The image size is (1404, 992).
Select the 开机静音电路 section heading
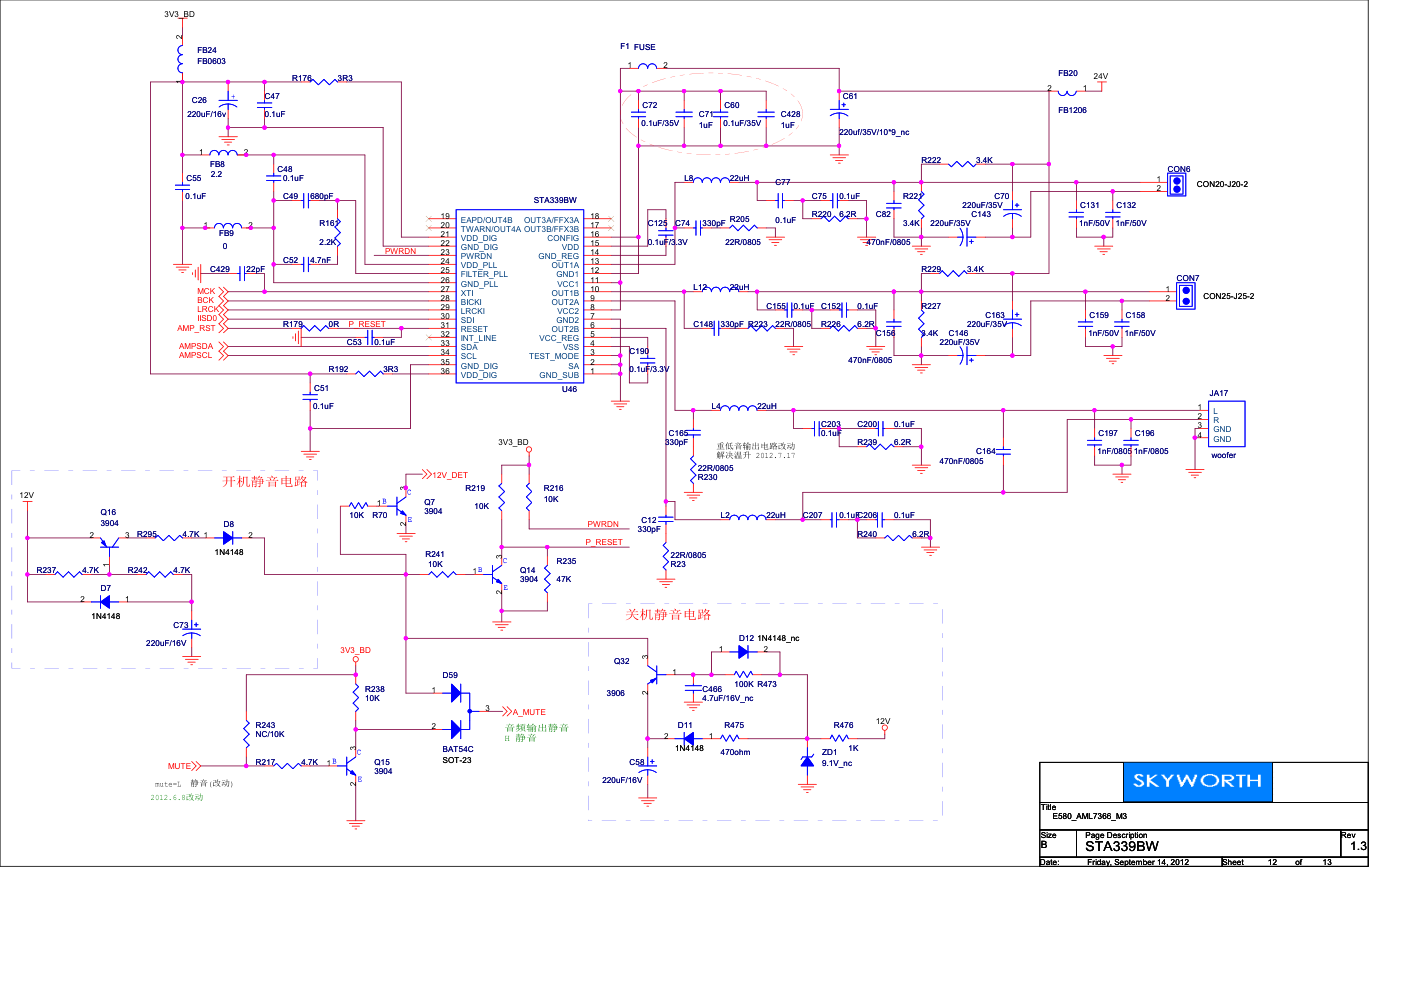click(265, 482)
